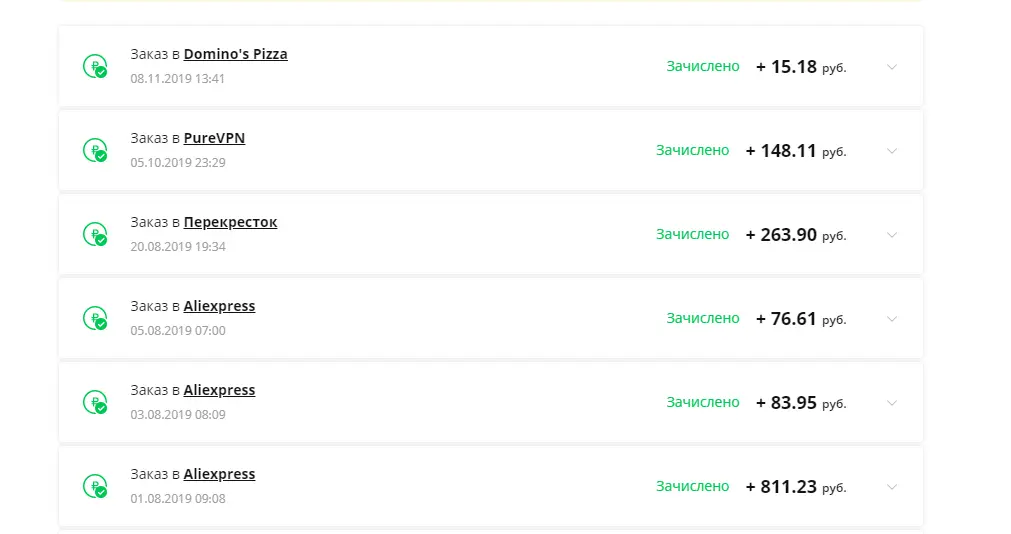Click the +148.11 руб. cashback amount
The width and height of the screenshot is (1011, 534).
click(x=796, y=151)
